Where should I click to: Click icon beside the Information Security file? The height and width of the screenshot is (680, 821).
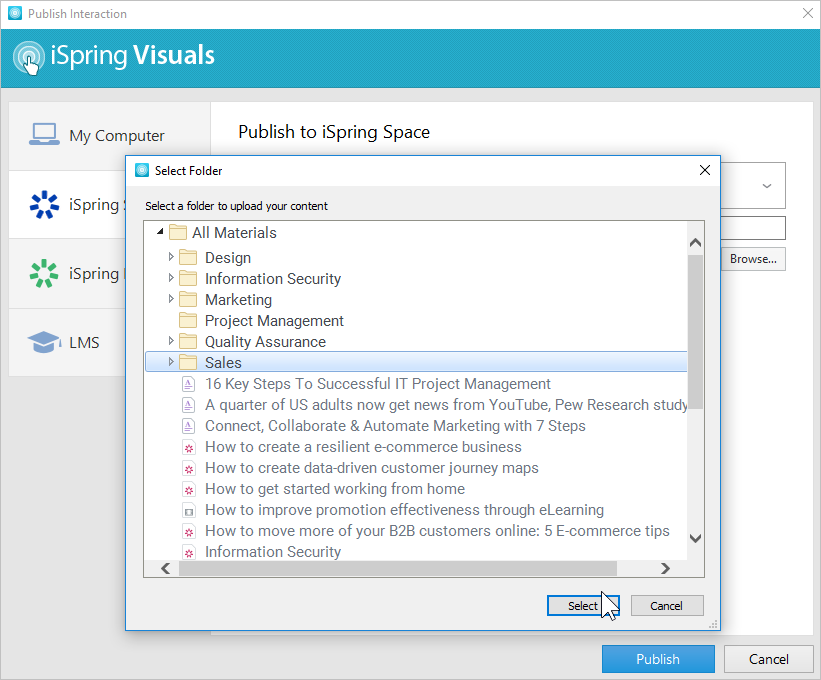click(188, 552)
